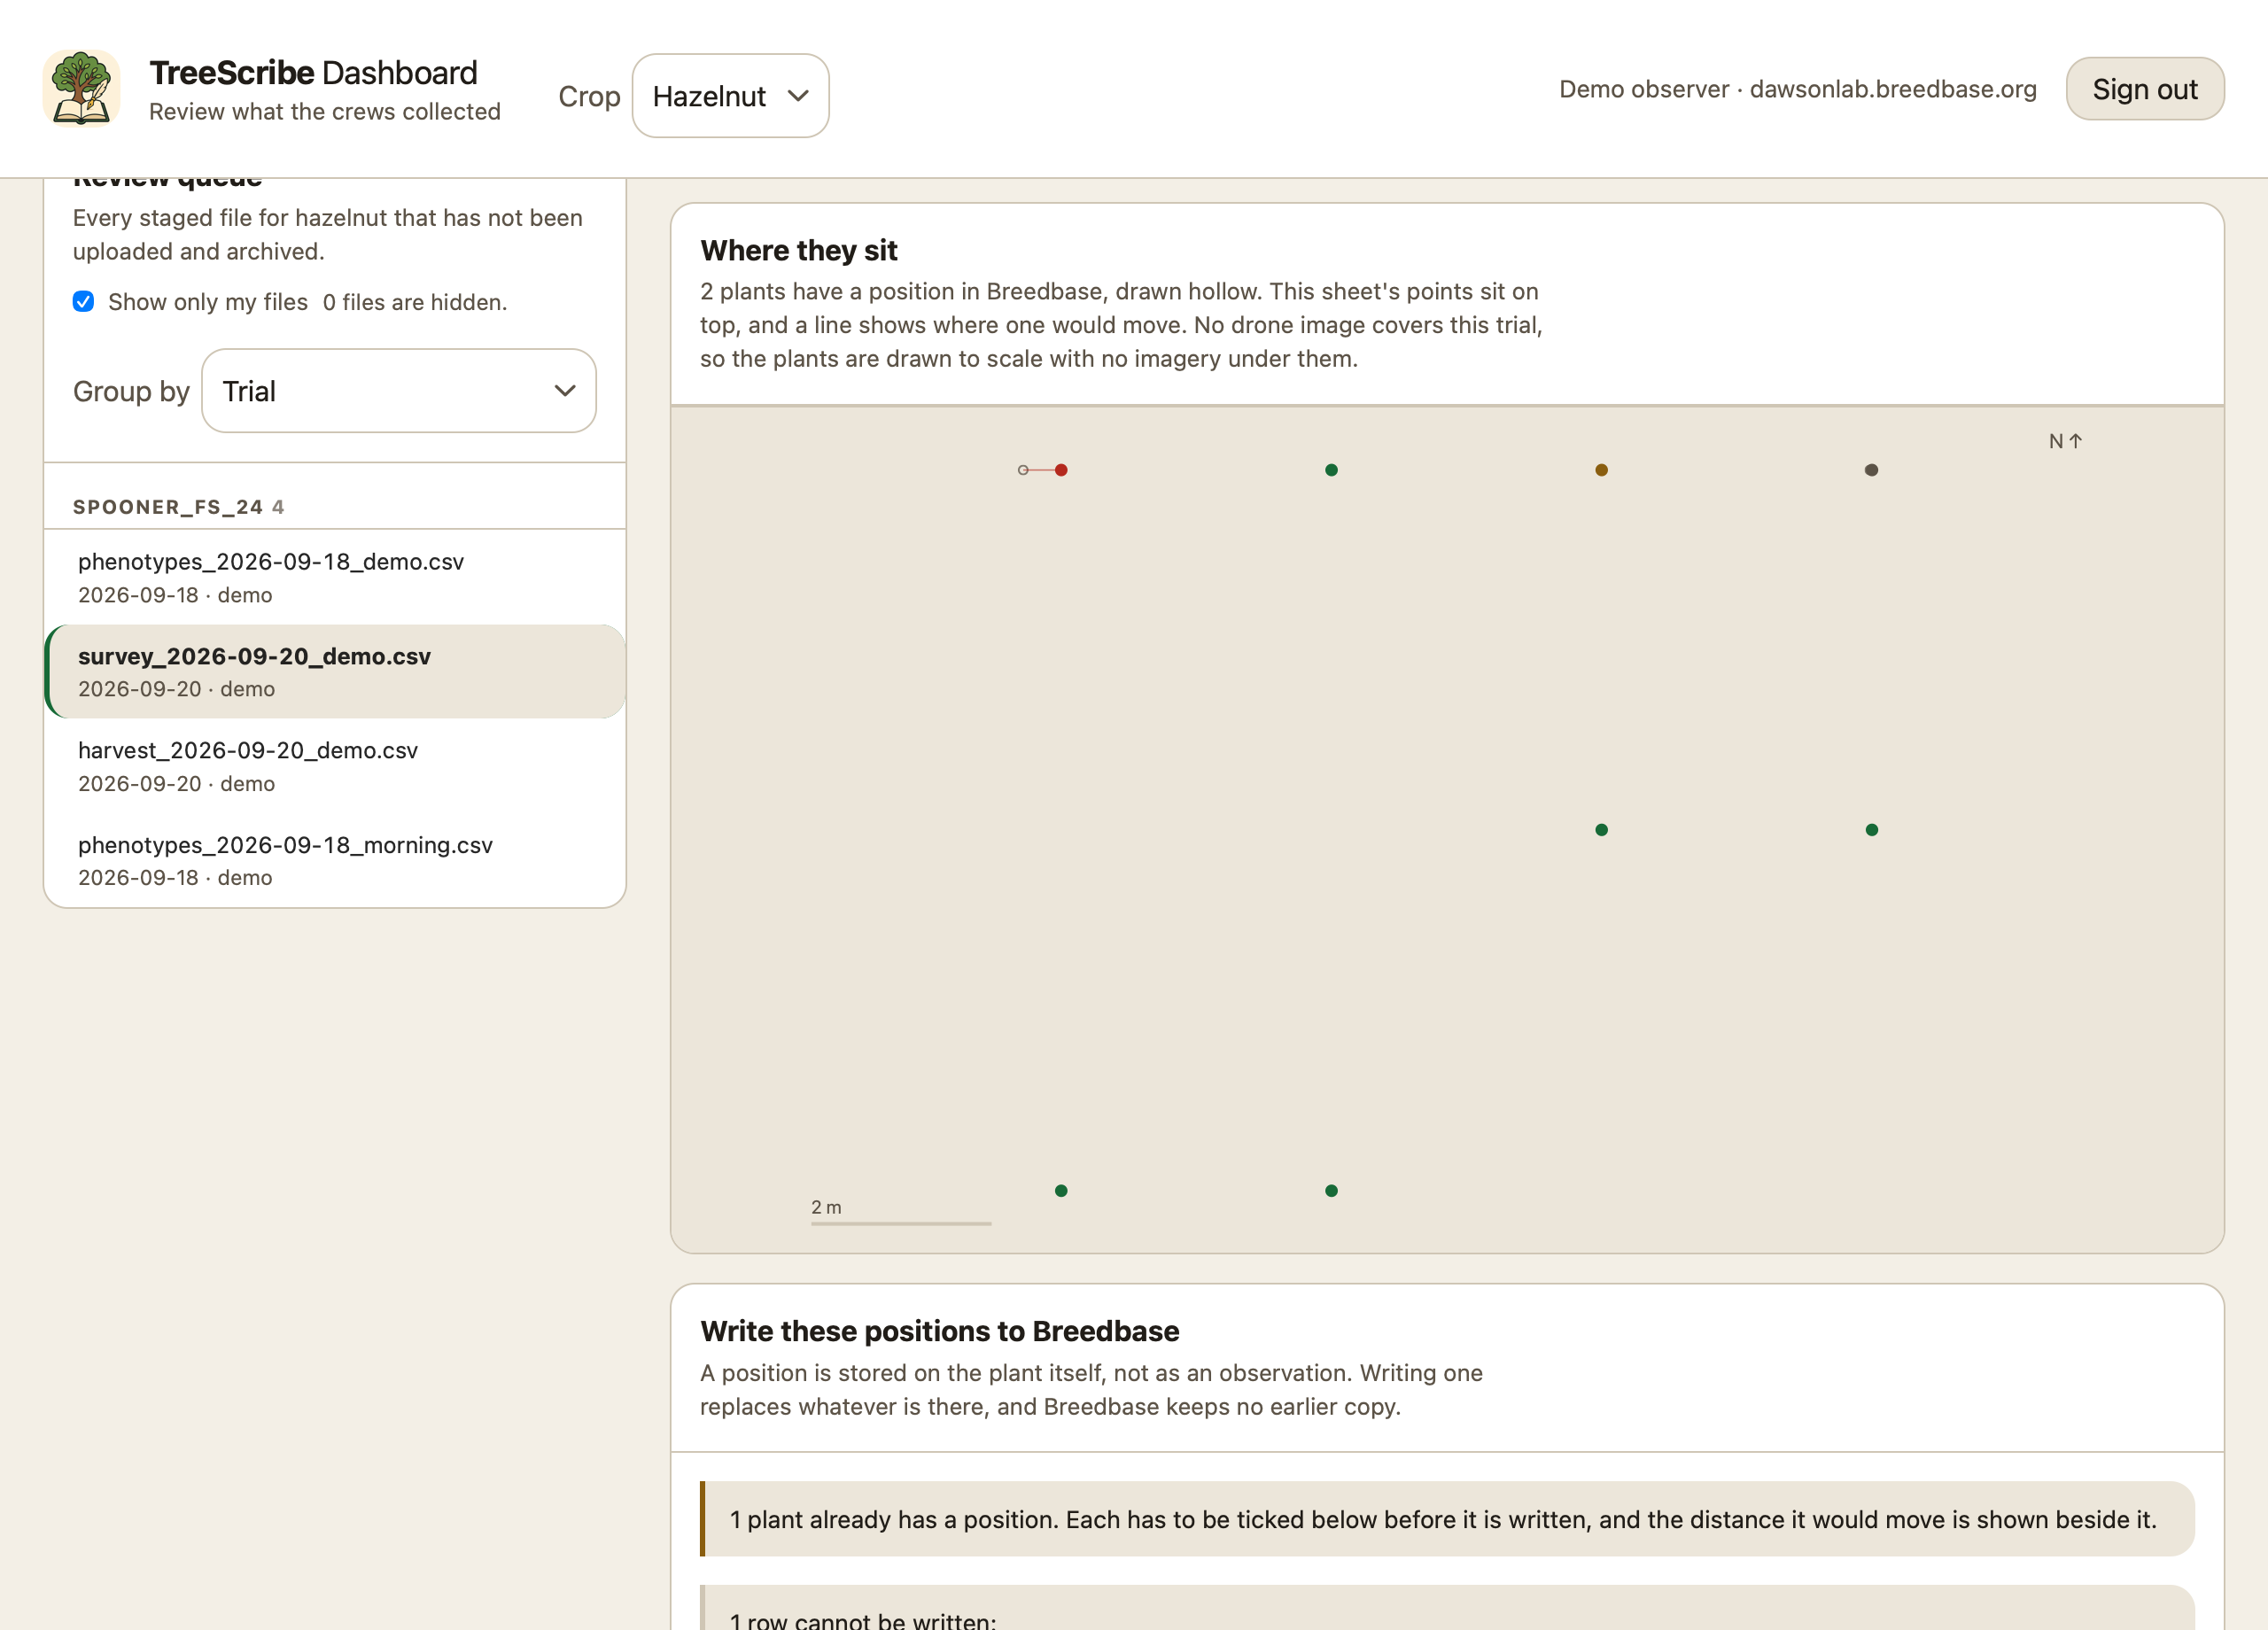Click Write these positions to Breedbase heading
This screenshot has height=1630, width=2268.
pyautogui.click(x=939, y=1331)
